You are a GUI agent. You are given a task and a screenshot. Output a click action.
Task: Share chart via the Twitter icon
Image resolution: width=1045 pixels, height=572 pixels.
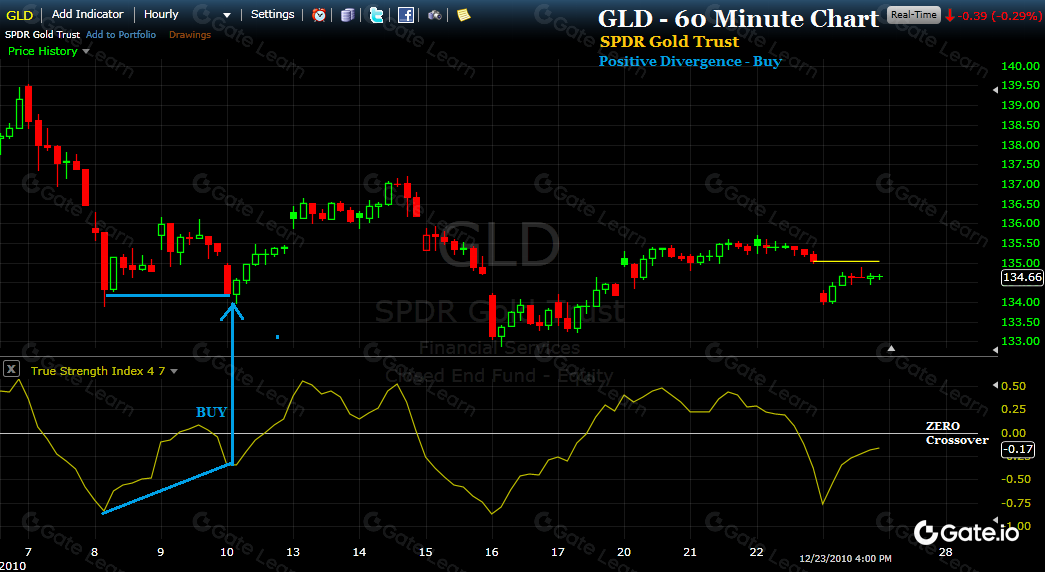tap(377, 15)
